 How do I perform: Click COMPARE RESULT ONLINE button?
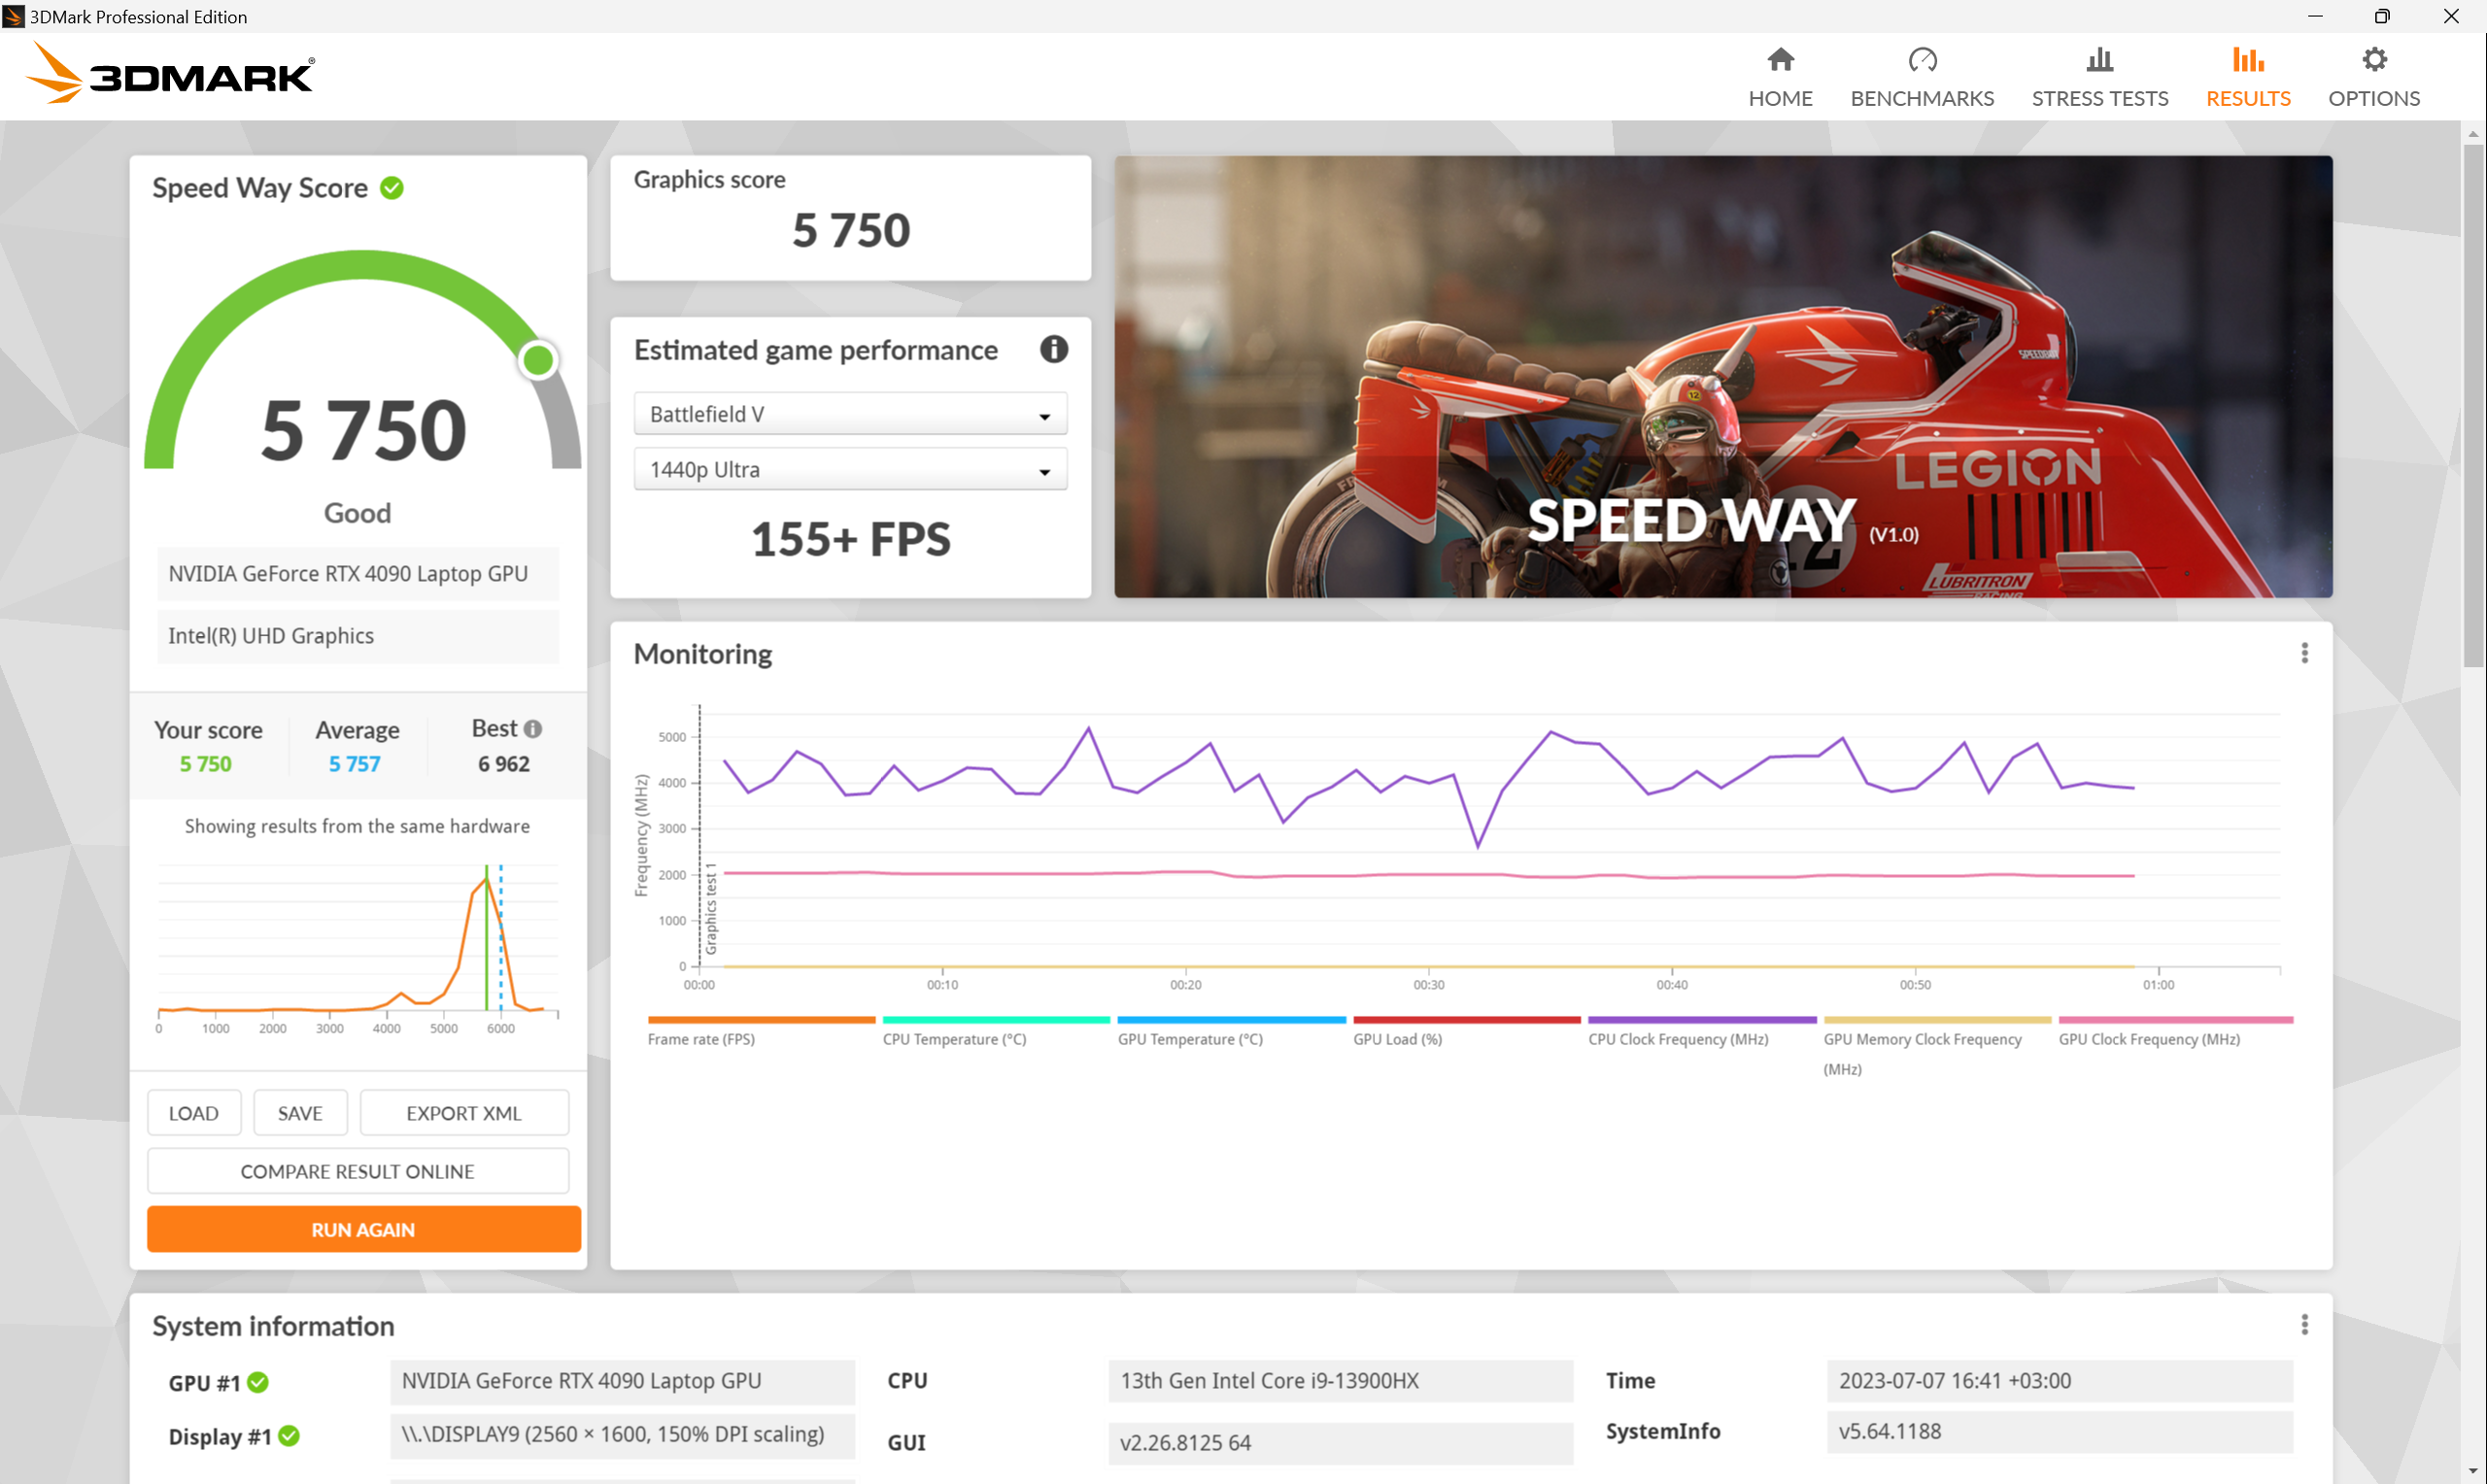[x=358, y=1171]
